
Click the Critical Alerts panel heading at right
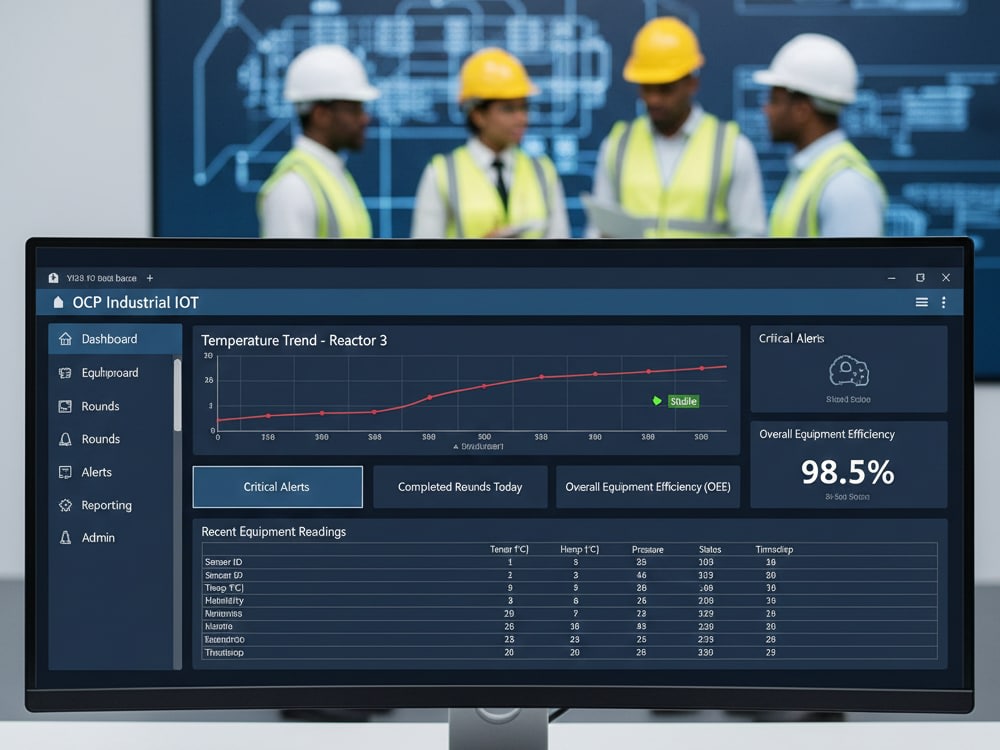(791, 339)
